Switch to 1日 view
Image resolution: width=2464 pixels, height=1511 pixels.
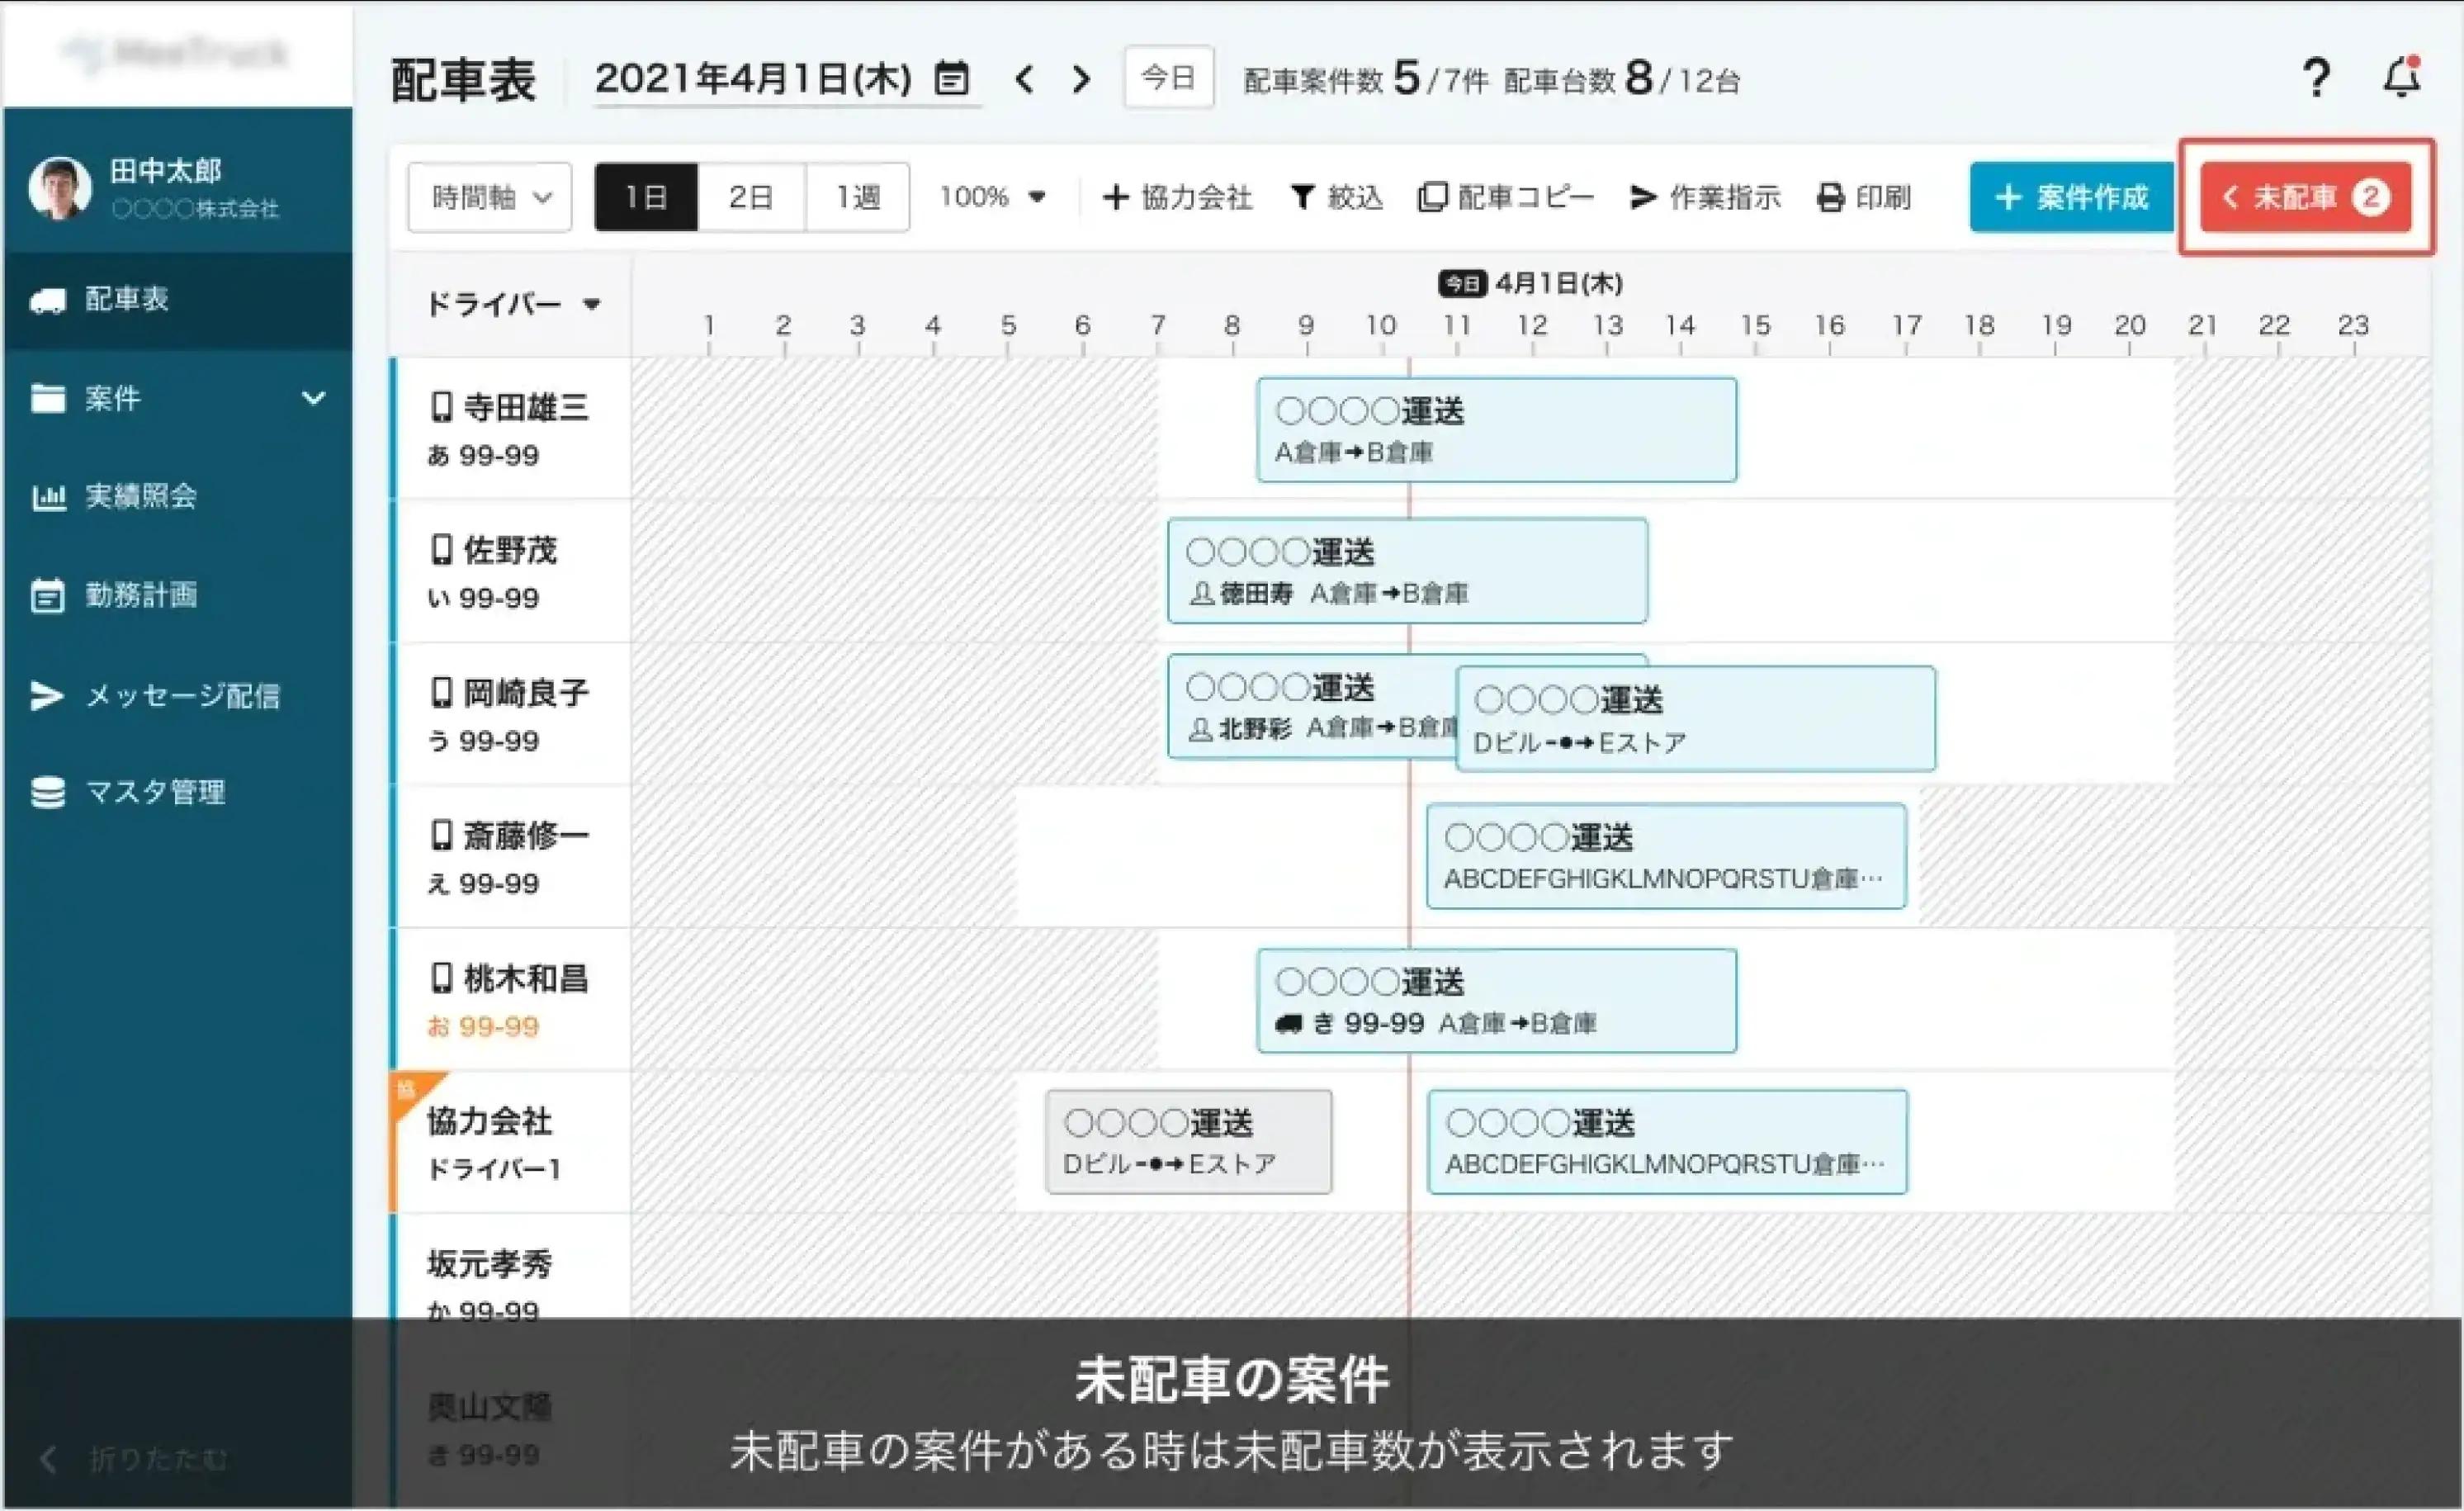click(646, 197)
